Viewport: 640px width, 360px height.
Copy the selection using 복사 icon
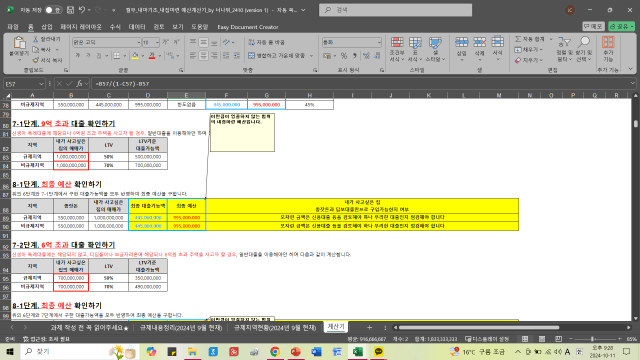pyautogui.click(x=36, y=50)
